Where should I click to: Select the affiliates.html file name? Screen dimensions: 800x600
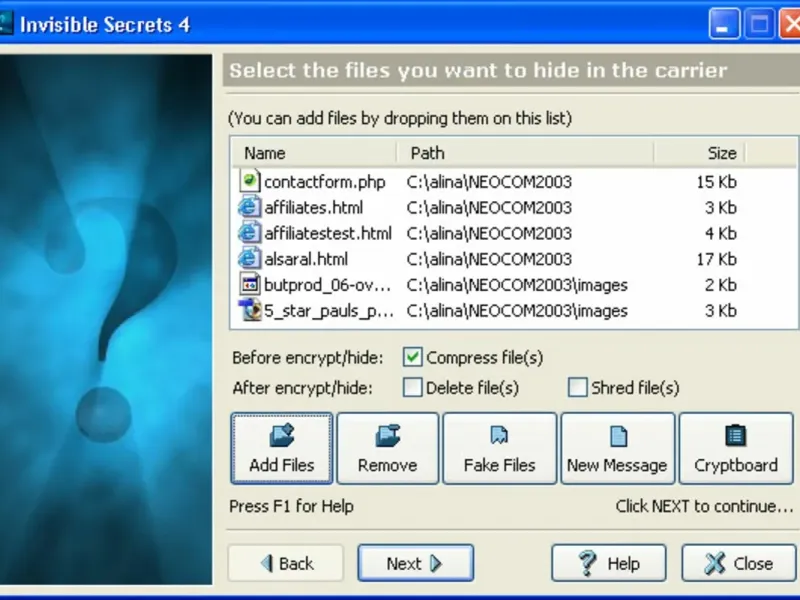(314, 208)
